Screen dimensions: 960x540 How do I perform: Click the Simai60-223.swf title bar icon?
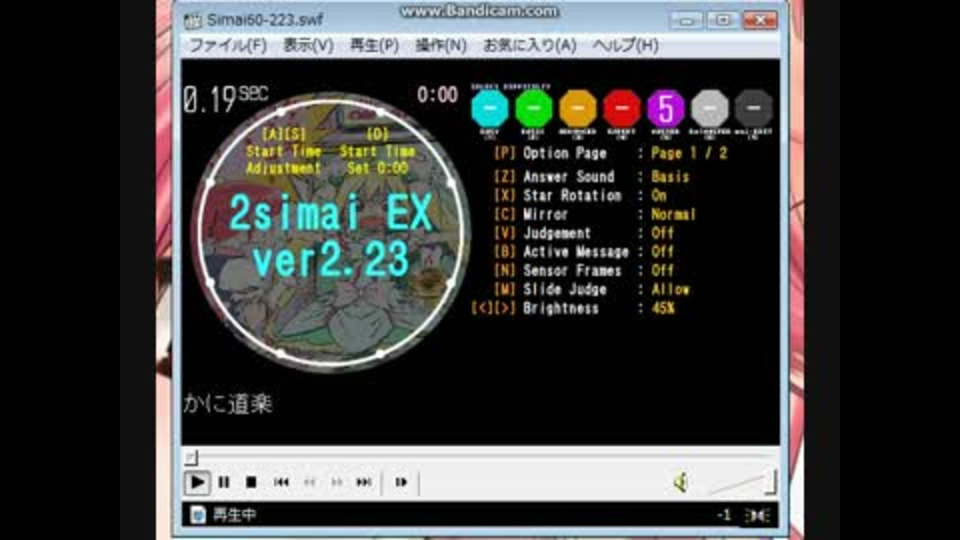click(x=192, y=20)
